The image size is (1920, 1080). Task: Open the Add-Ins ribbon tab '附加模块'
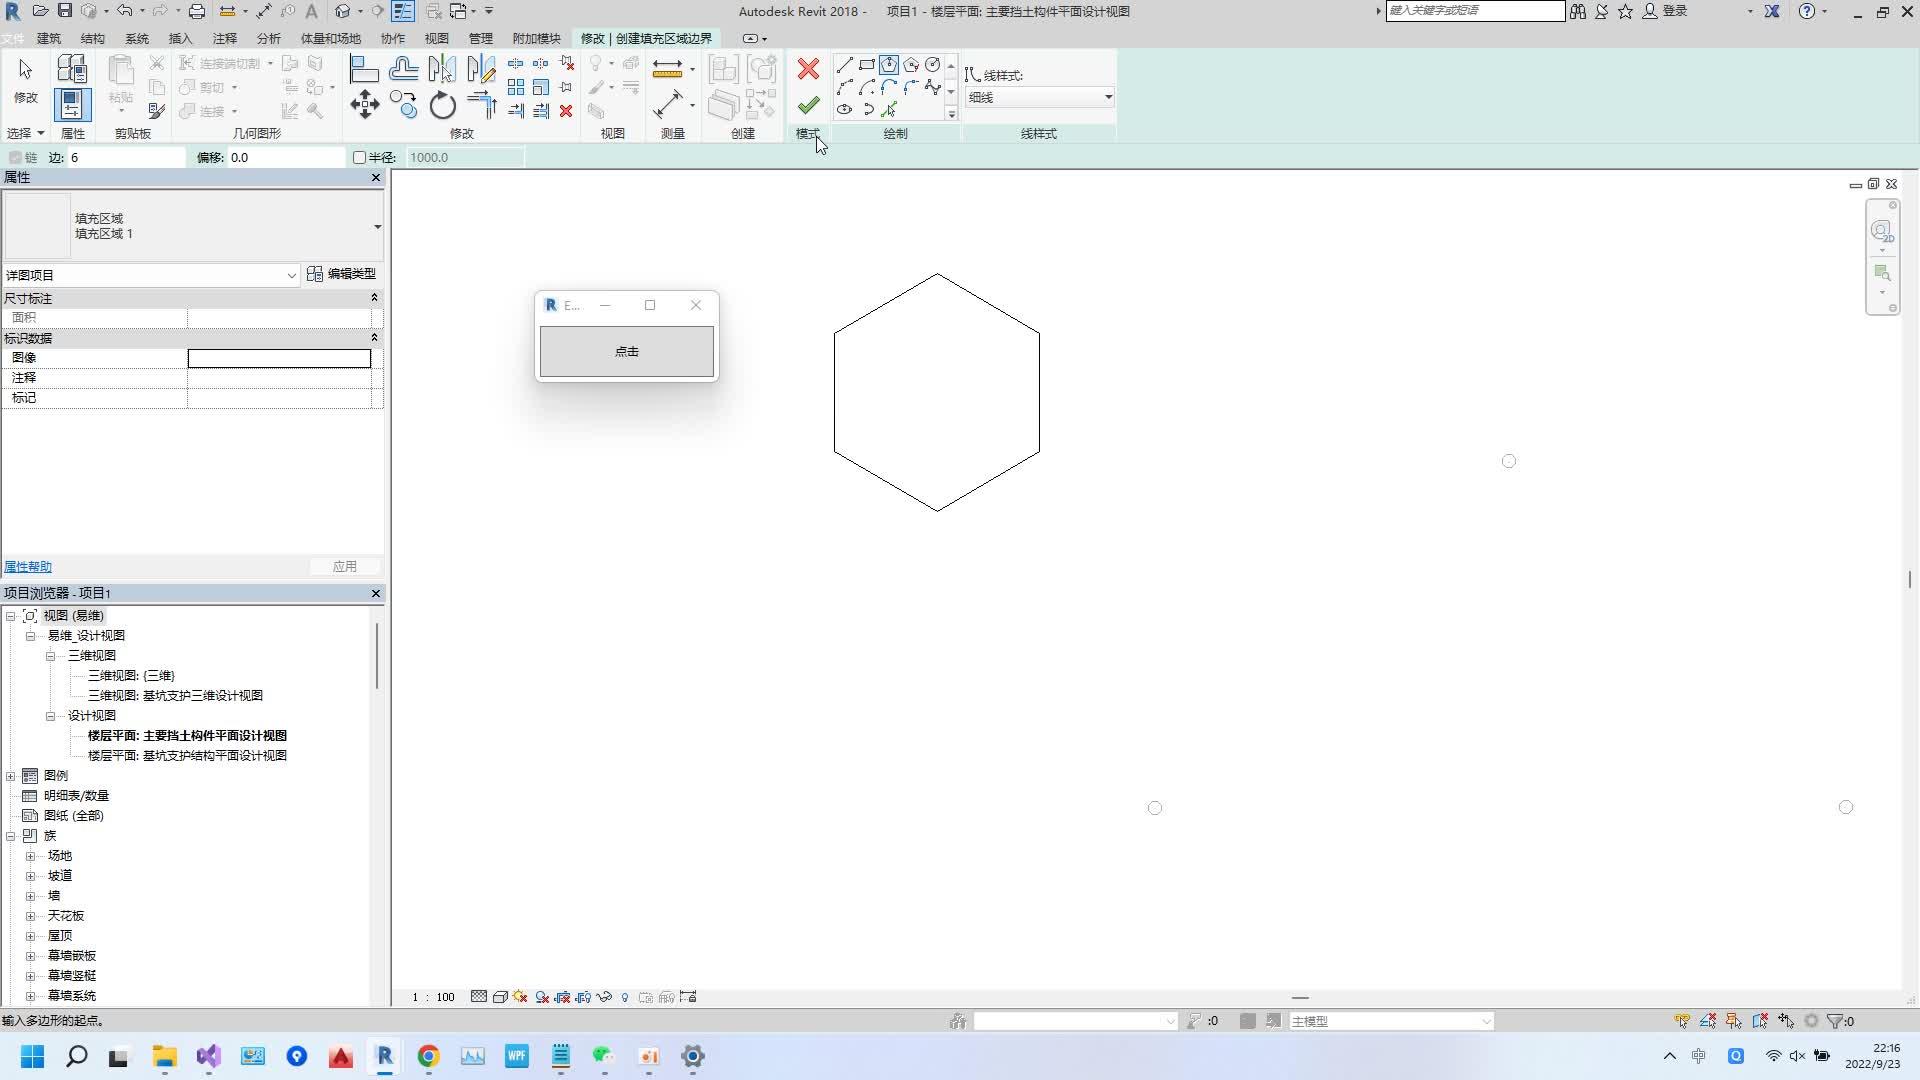coord(536,38)
